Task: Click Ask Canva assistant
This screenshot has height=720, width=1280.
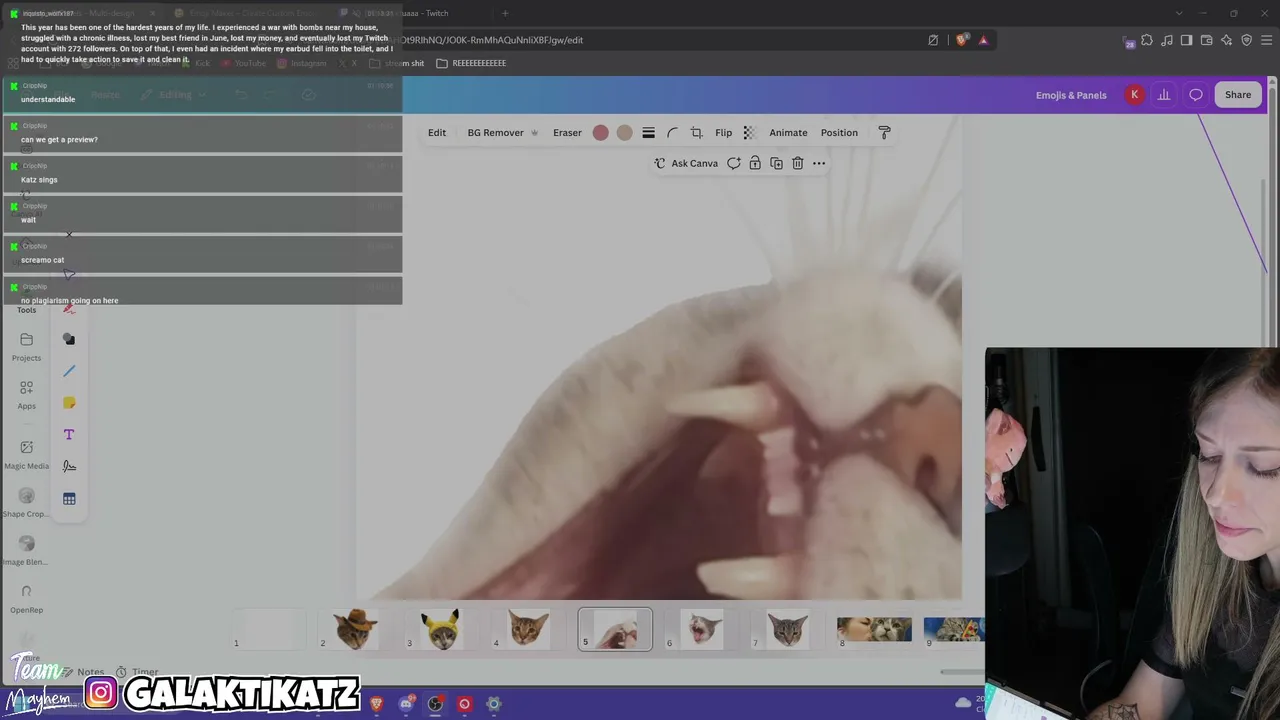Action: pos(686,163)
